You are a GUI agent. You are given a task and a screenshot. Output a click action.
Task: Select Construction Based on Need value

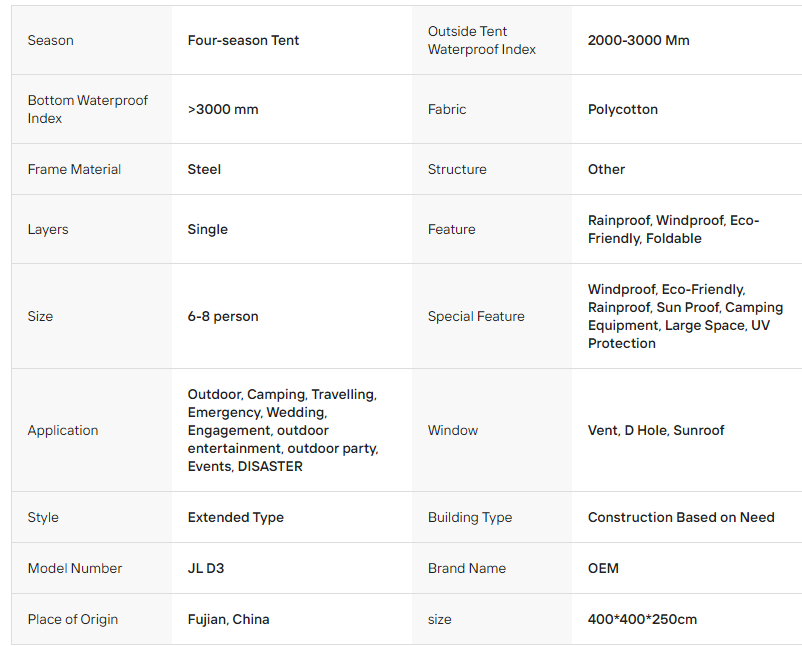click(681, 518)
